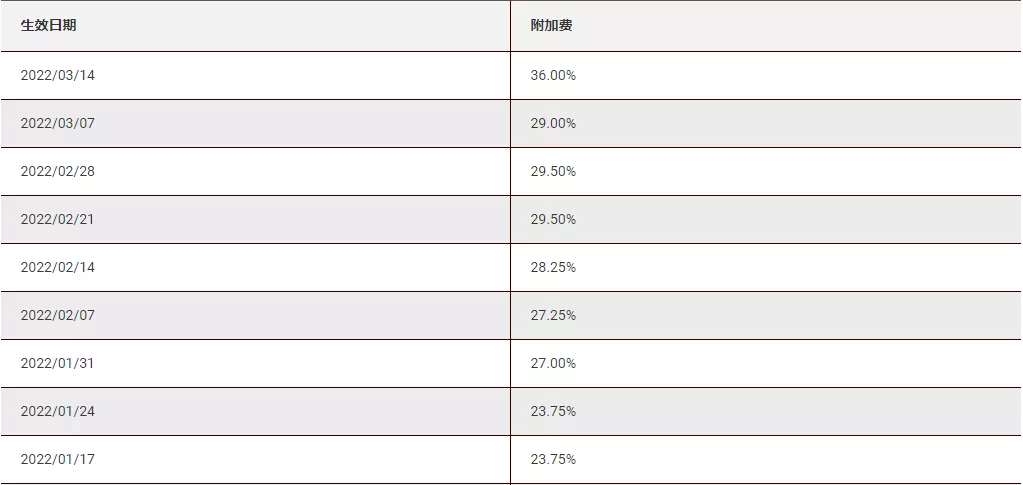Select the 2022/01/31 date cell
This screenshot has height=485, width=1023.
coord(58,363)
